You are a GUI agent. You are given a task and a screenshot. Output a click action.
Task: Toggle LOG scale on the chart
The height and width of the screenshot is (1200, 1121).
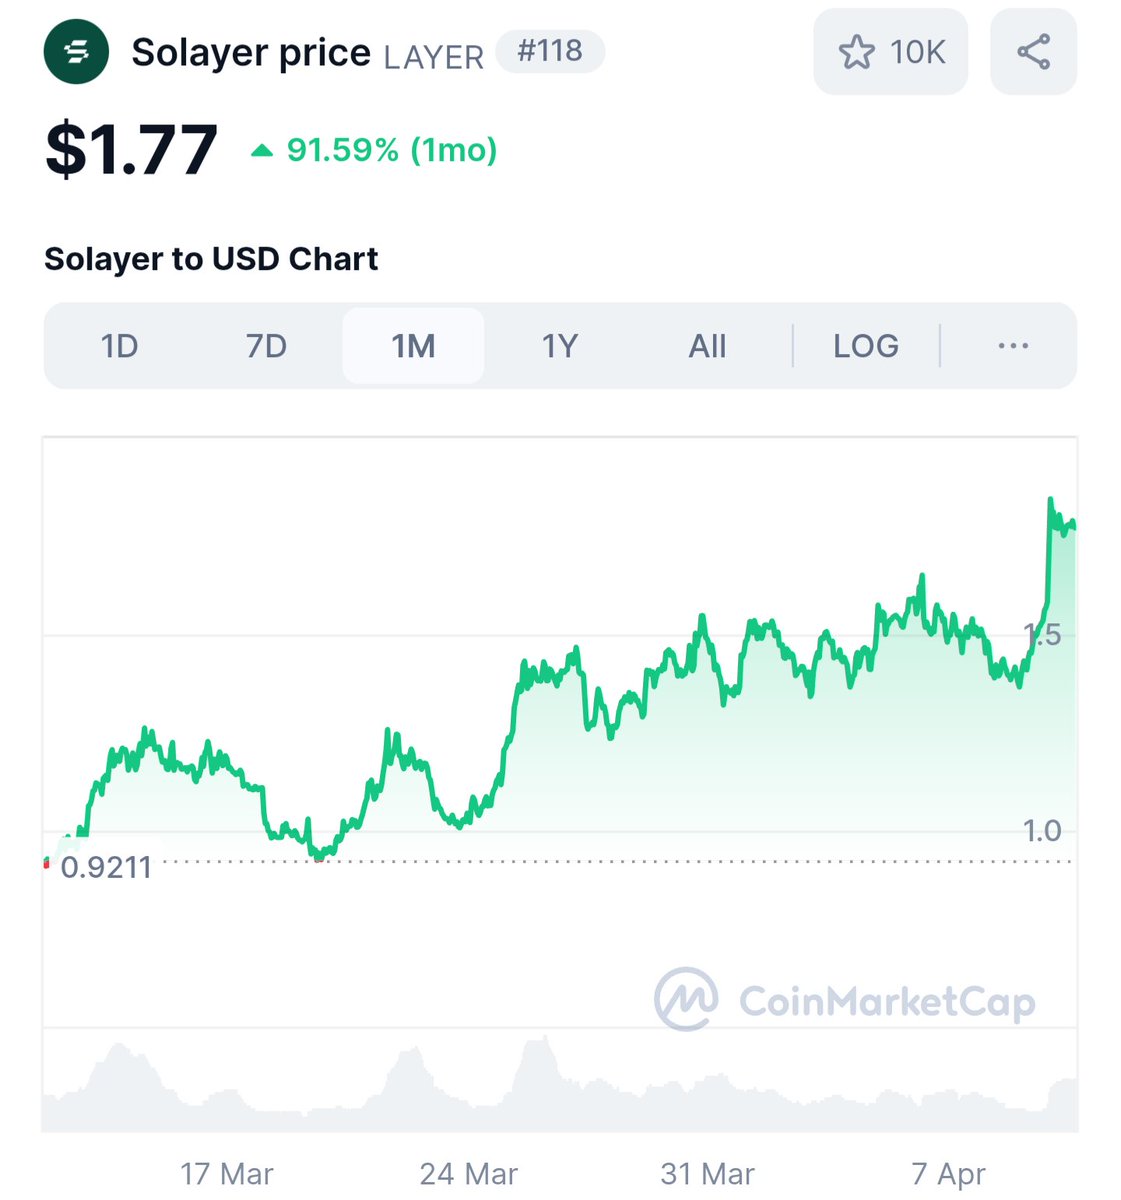[866, 346]
